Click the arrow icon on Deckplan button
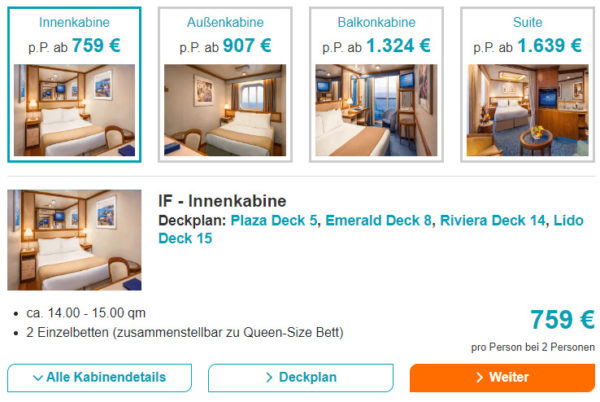This screenshot has height=402, width=600. [x=270, y=378]
